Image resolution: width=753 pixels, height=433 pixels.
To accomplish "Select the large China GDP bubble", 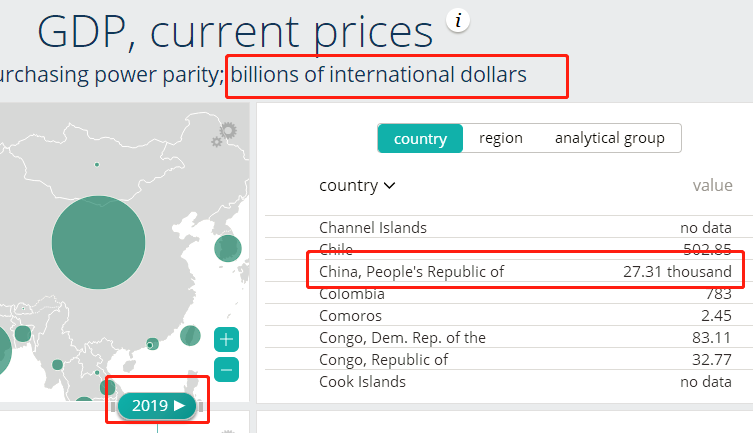I will (98, 242).
